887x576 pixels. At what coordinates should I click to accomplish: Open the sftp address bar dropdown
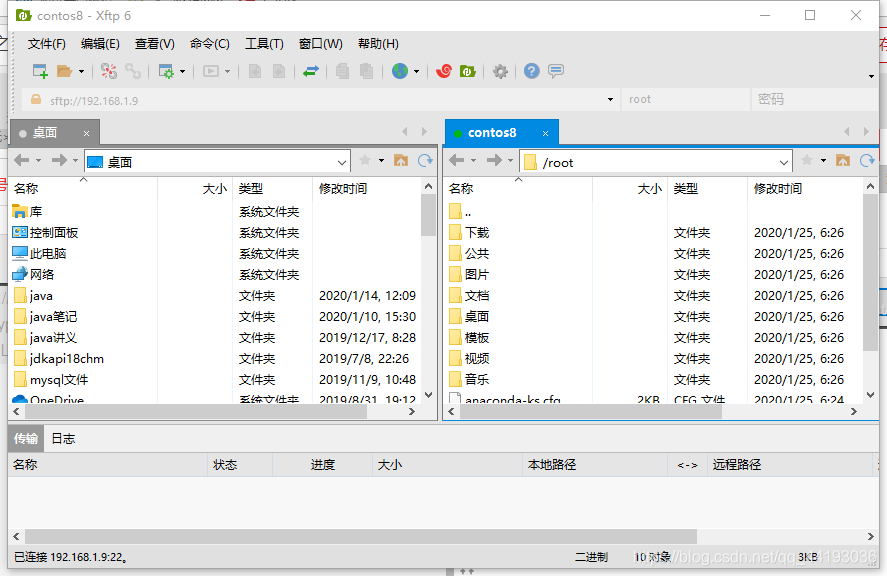[x=610, y=99]
